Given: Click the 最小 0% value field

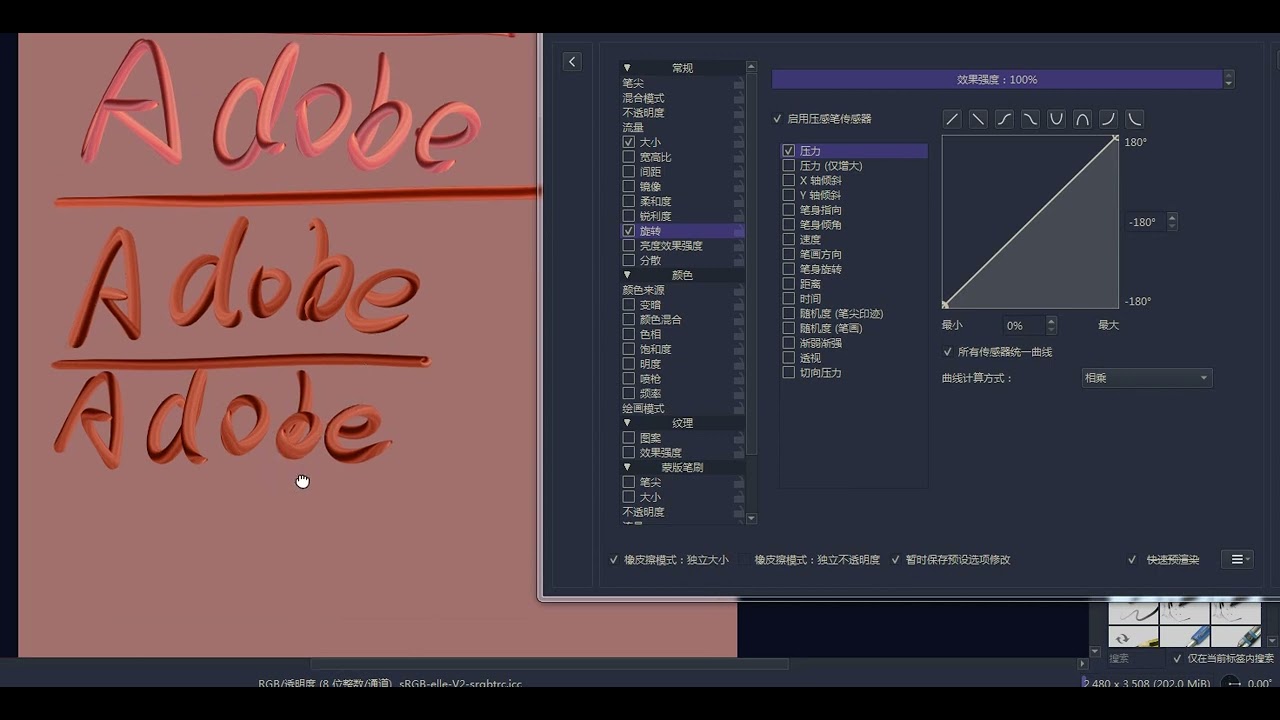Looking at the screenshot, I should (1024, 326).
